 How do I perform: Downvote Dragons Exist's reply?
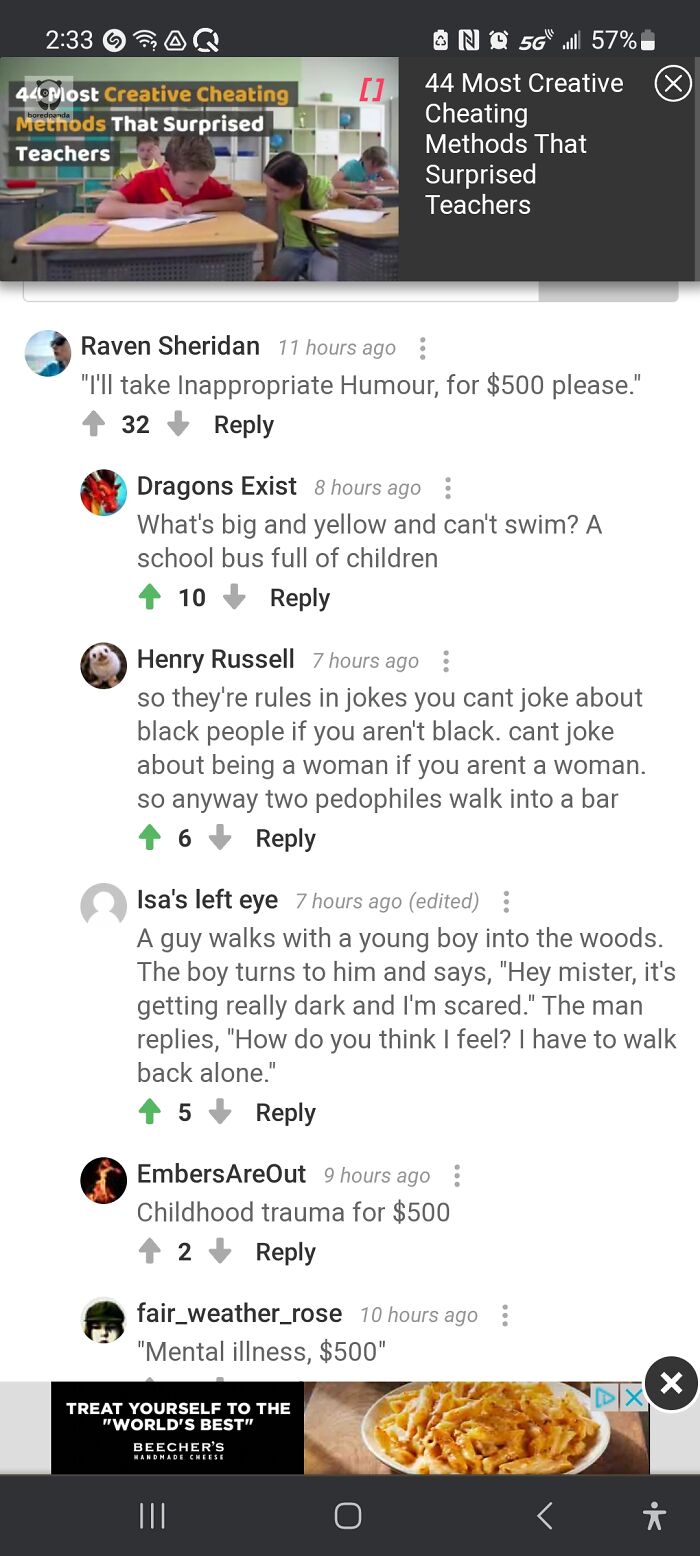coord(234,598)
